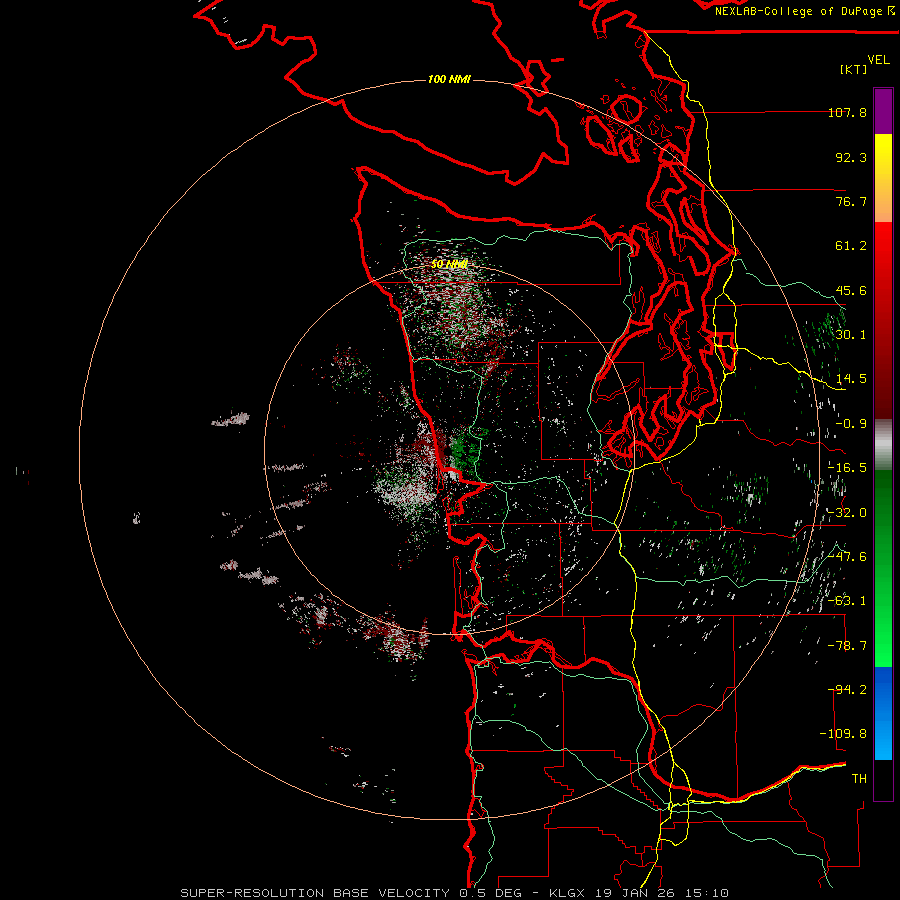Select the 107.8 legend value
The height and width of the screenshot is (900, 900).
pyautogui.click(x=847, y=112)
